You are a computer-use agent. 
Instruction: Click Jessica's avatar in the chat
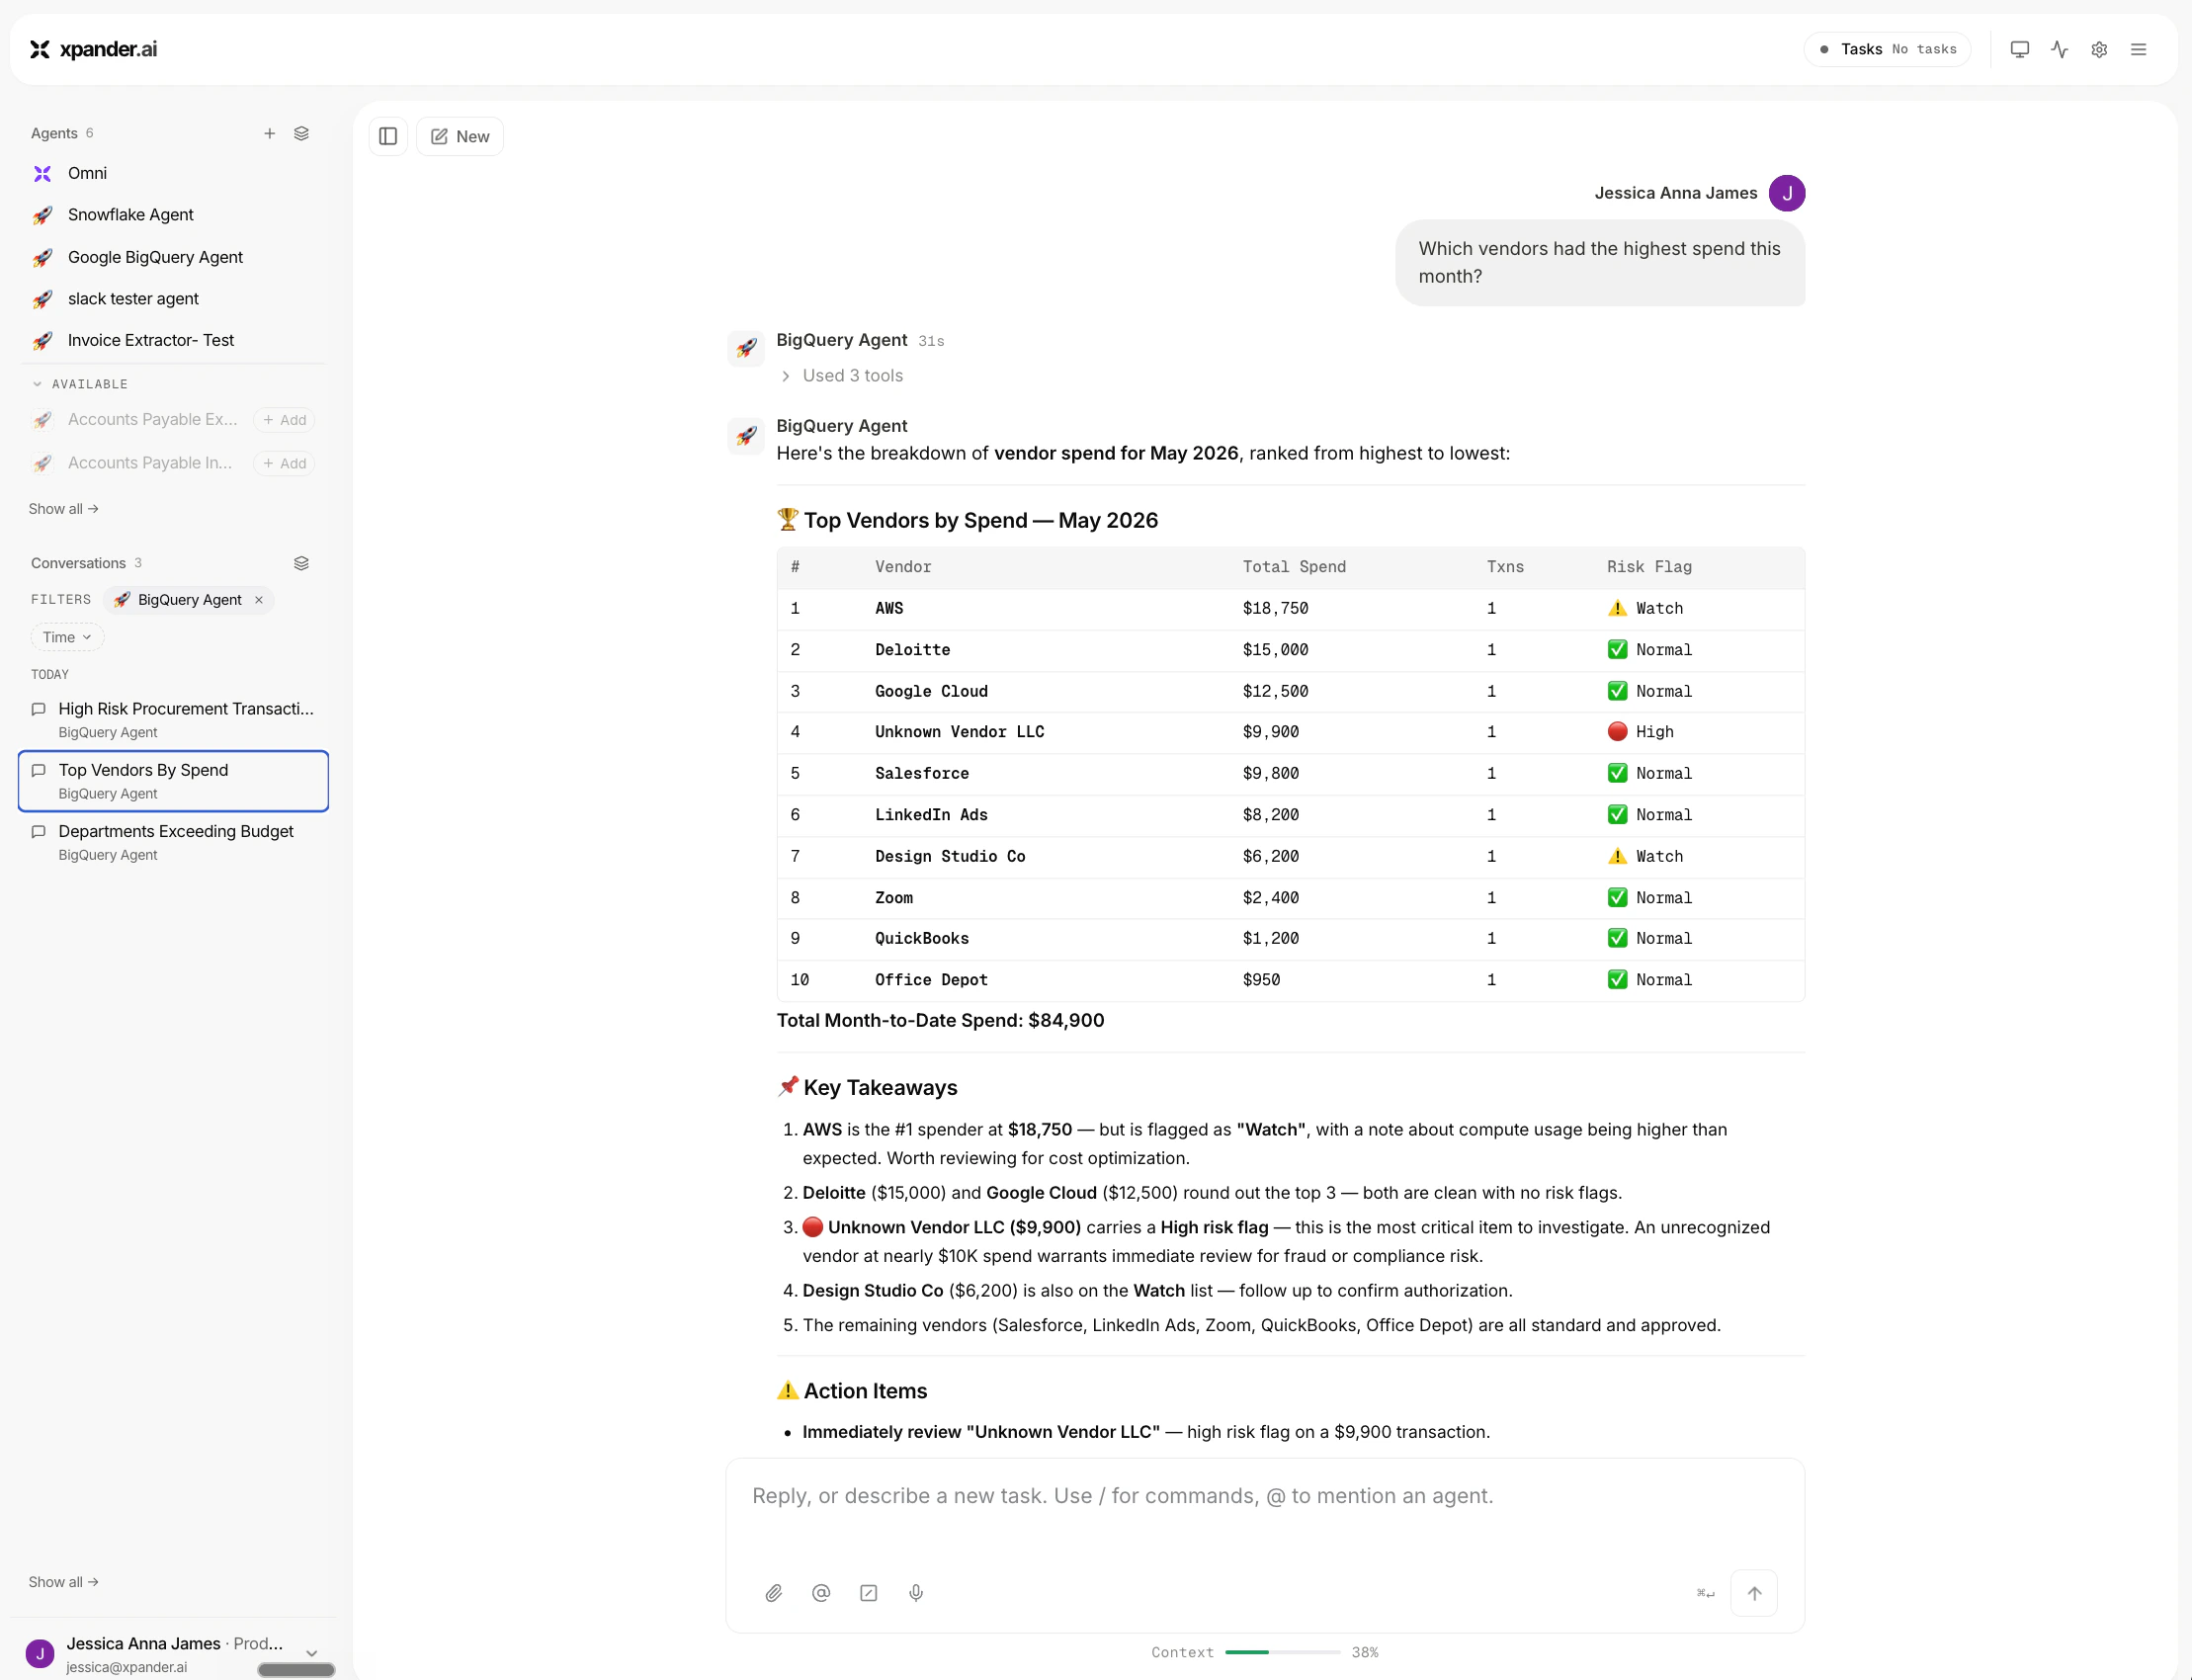pos(1786,193)
